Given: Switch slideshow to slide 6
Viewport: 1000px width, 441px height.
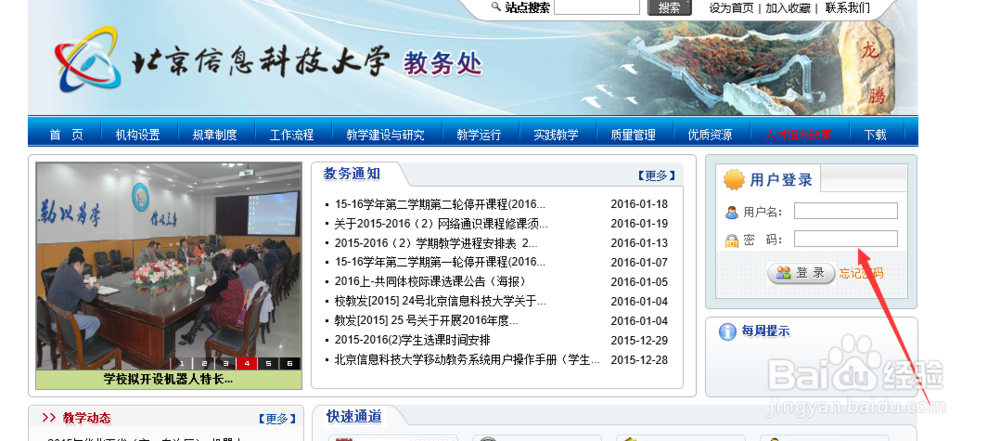Looking at the screenshot, I should click(x=290, y=364).
